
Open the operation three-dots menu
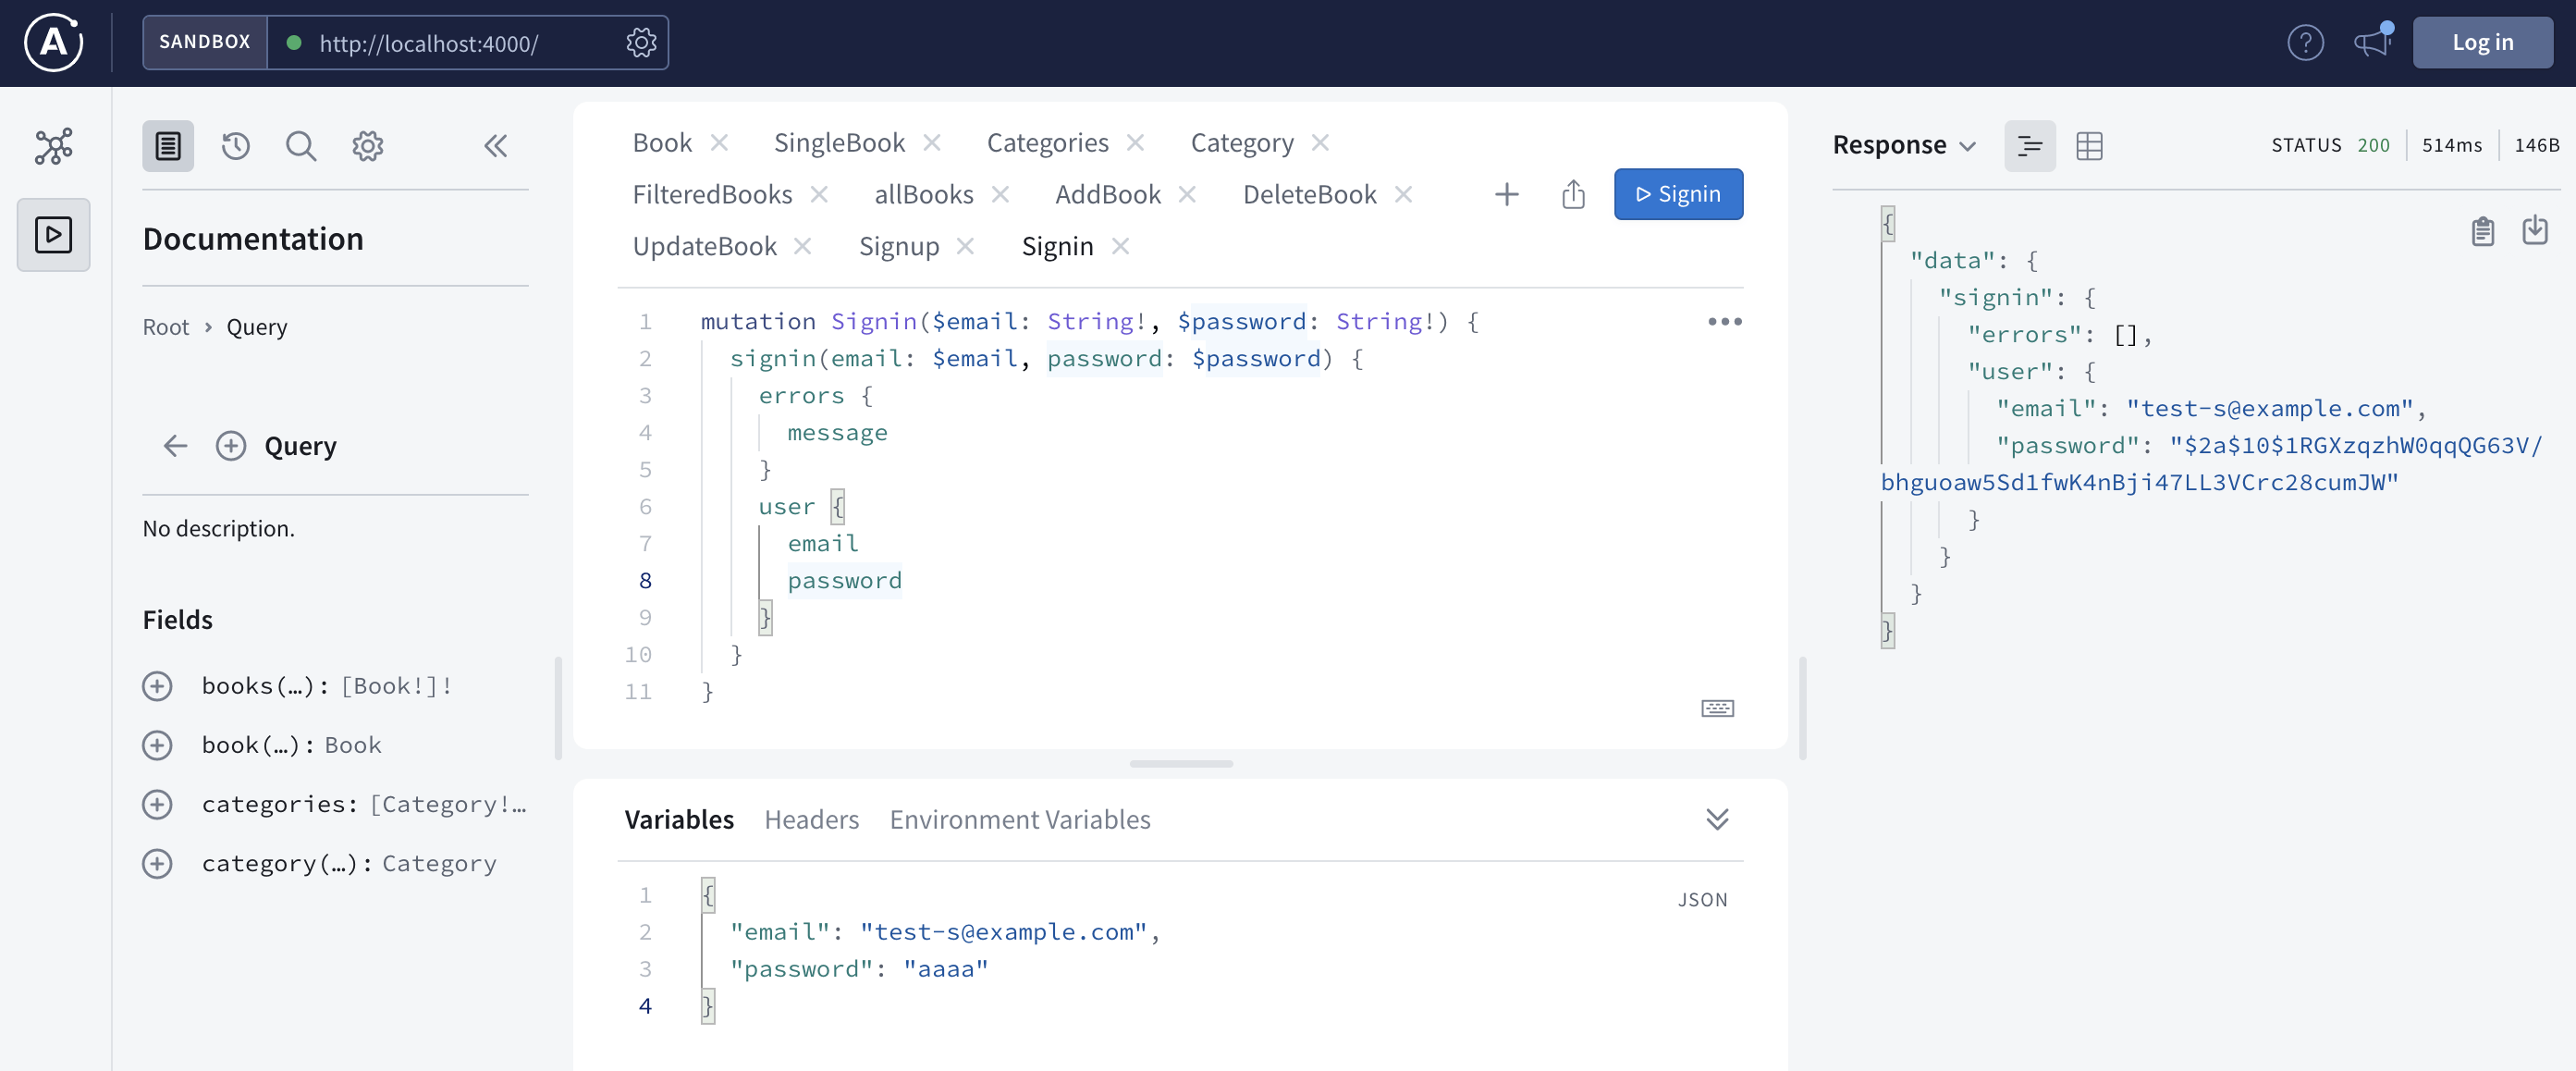click(x=1724, y=321)
